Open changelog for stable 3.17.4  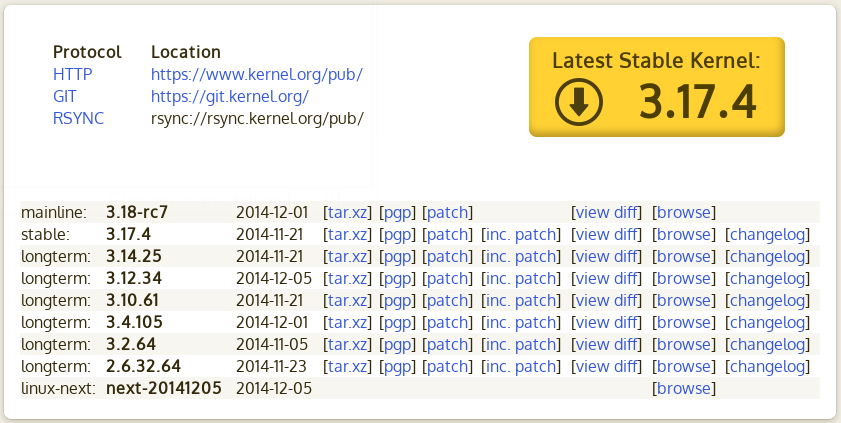767,234
